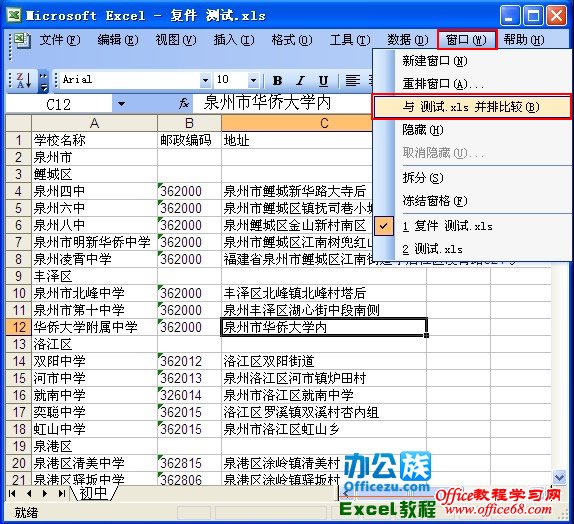Click the Excel workbook icon in menu bar
The height and width of the screenshot is (524, 574).
point(22,40)
